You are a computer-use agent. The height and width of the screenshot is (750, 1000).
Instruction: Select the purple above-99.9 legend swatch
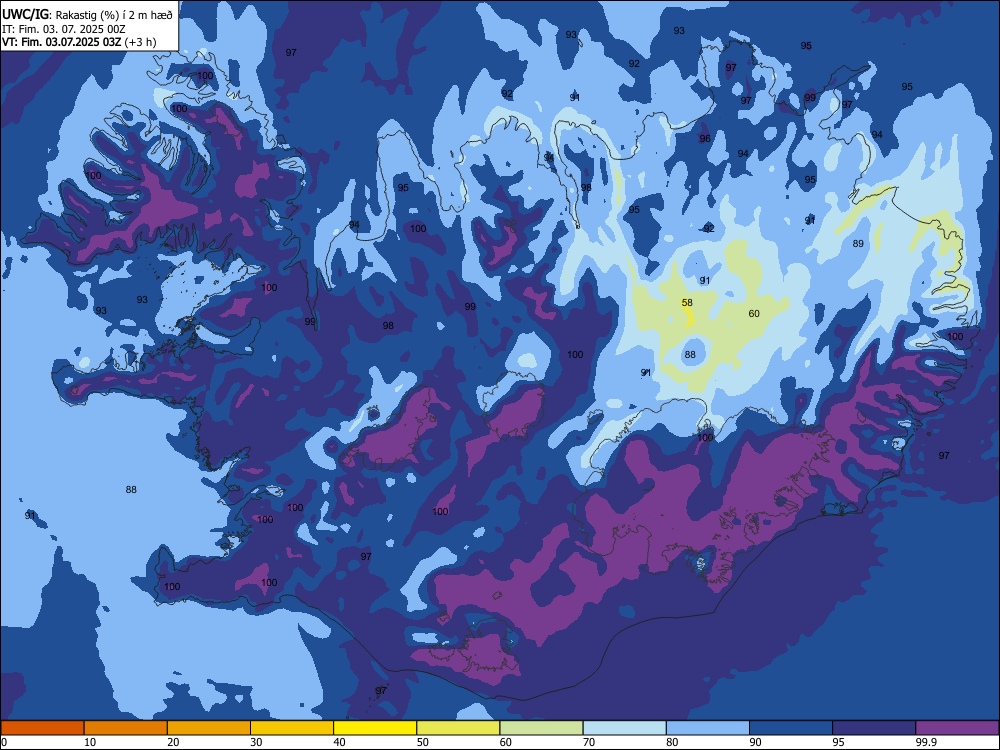click(957, 728)
